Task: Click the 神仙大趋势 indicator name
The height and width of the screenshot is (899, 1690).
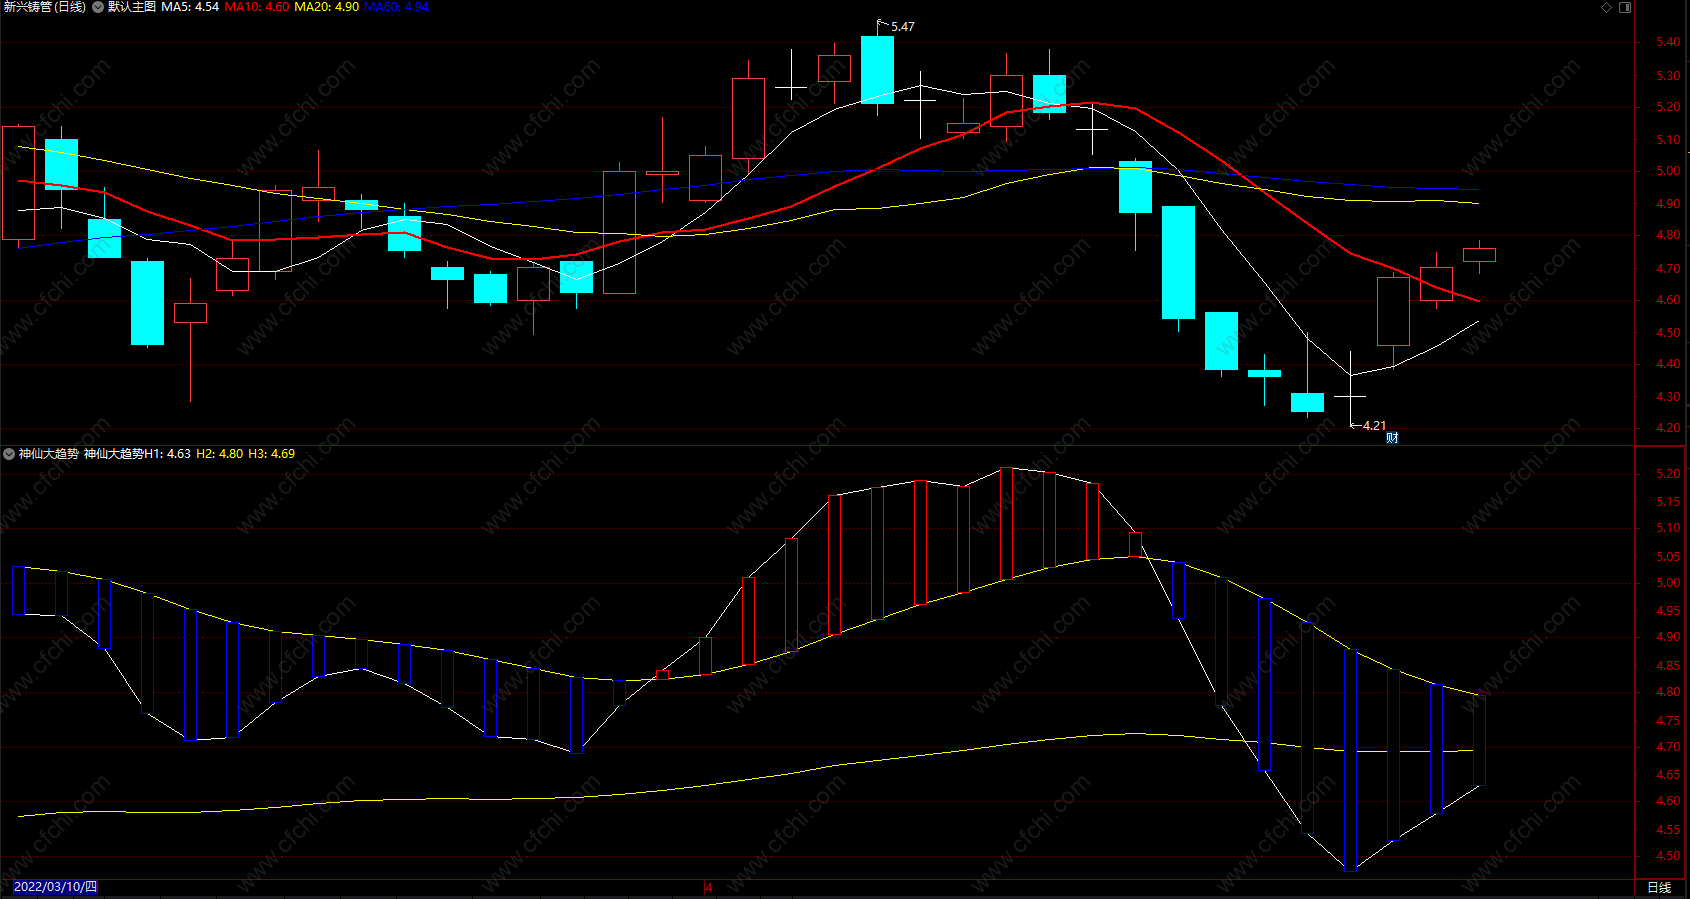Action: (49, 454)
